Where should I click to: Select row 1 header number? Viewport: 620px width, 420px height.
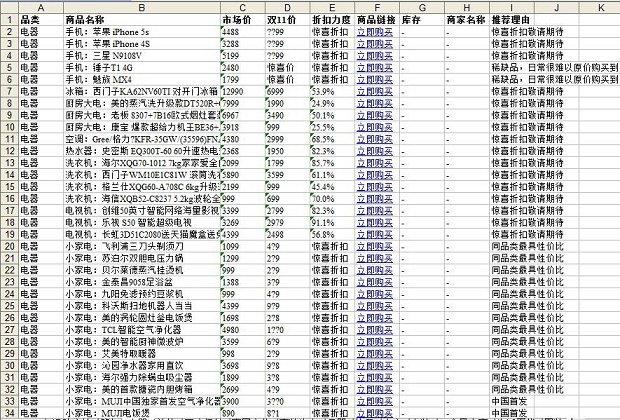tap(9, 20)
